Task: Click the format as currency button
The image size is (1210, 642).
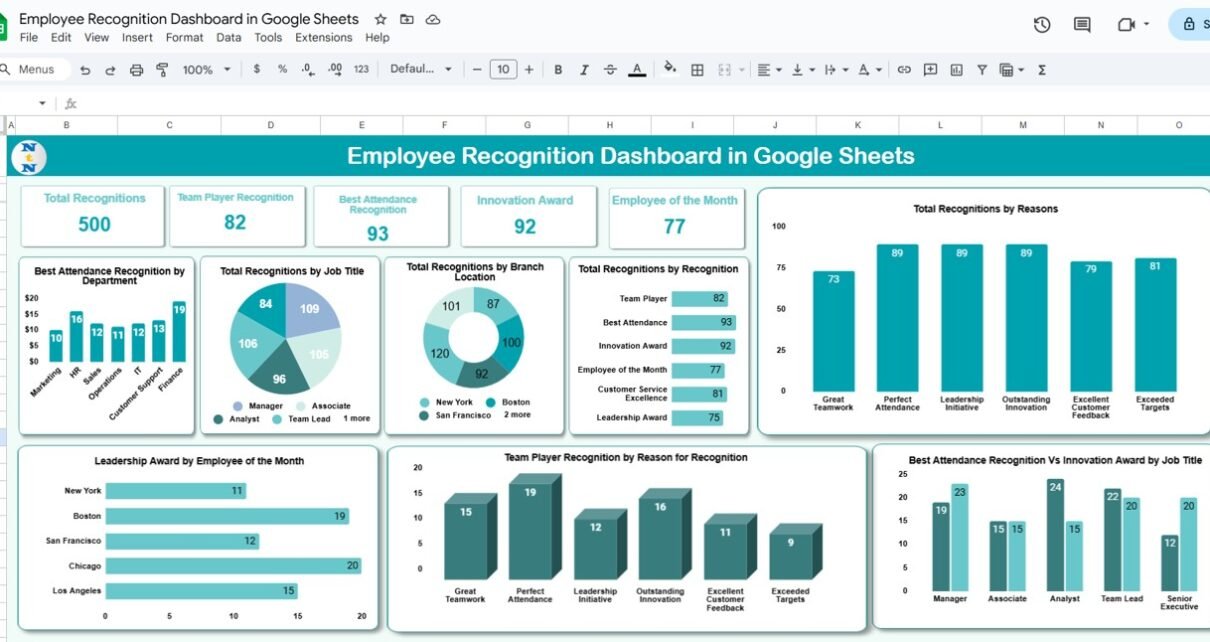Action: 257,70
